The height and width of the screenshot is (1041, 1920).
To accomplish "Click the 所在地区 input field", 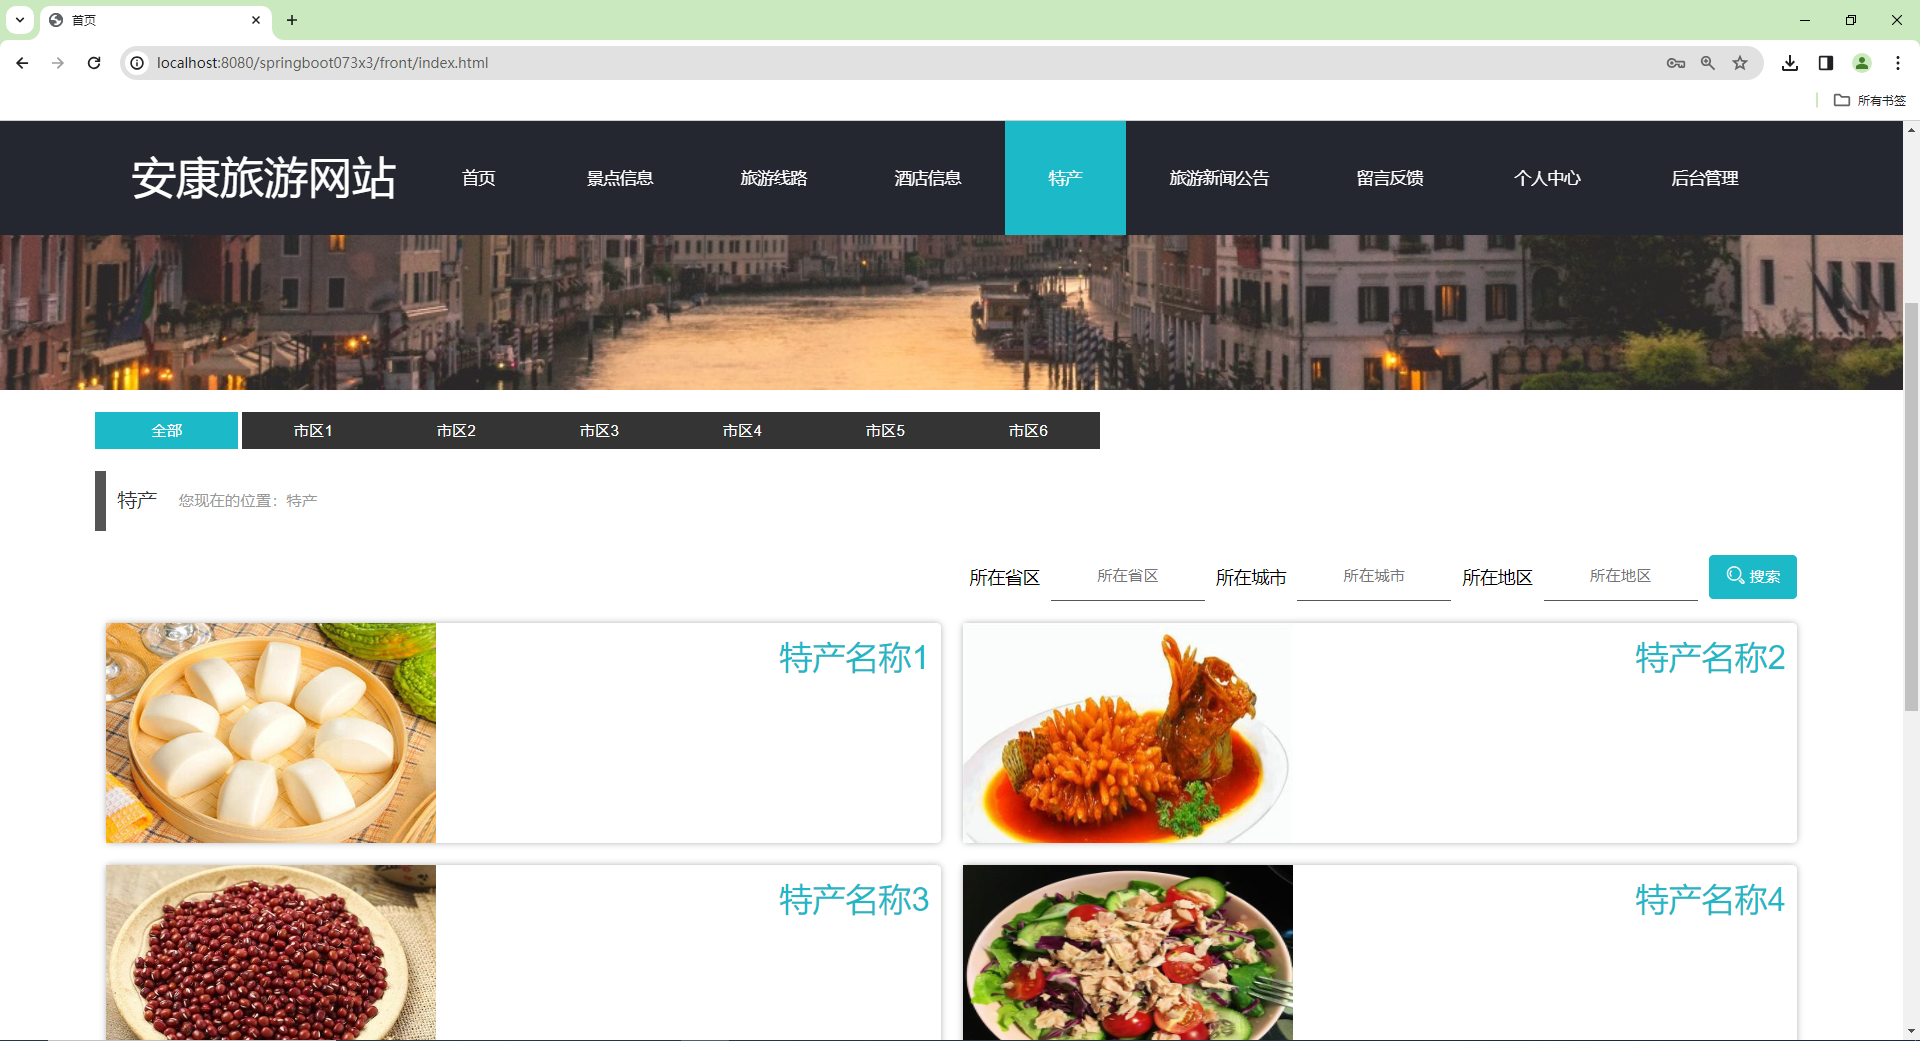I will (1621, 577).
